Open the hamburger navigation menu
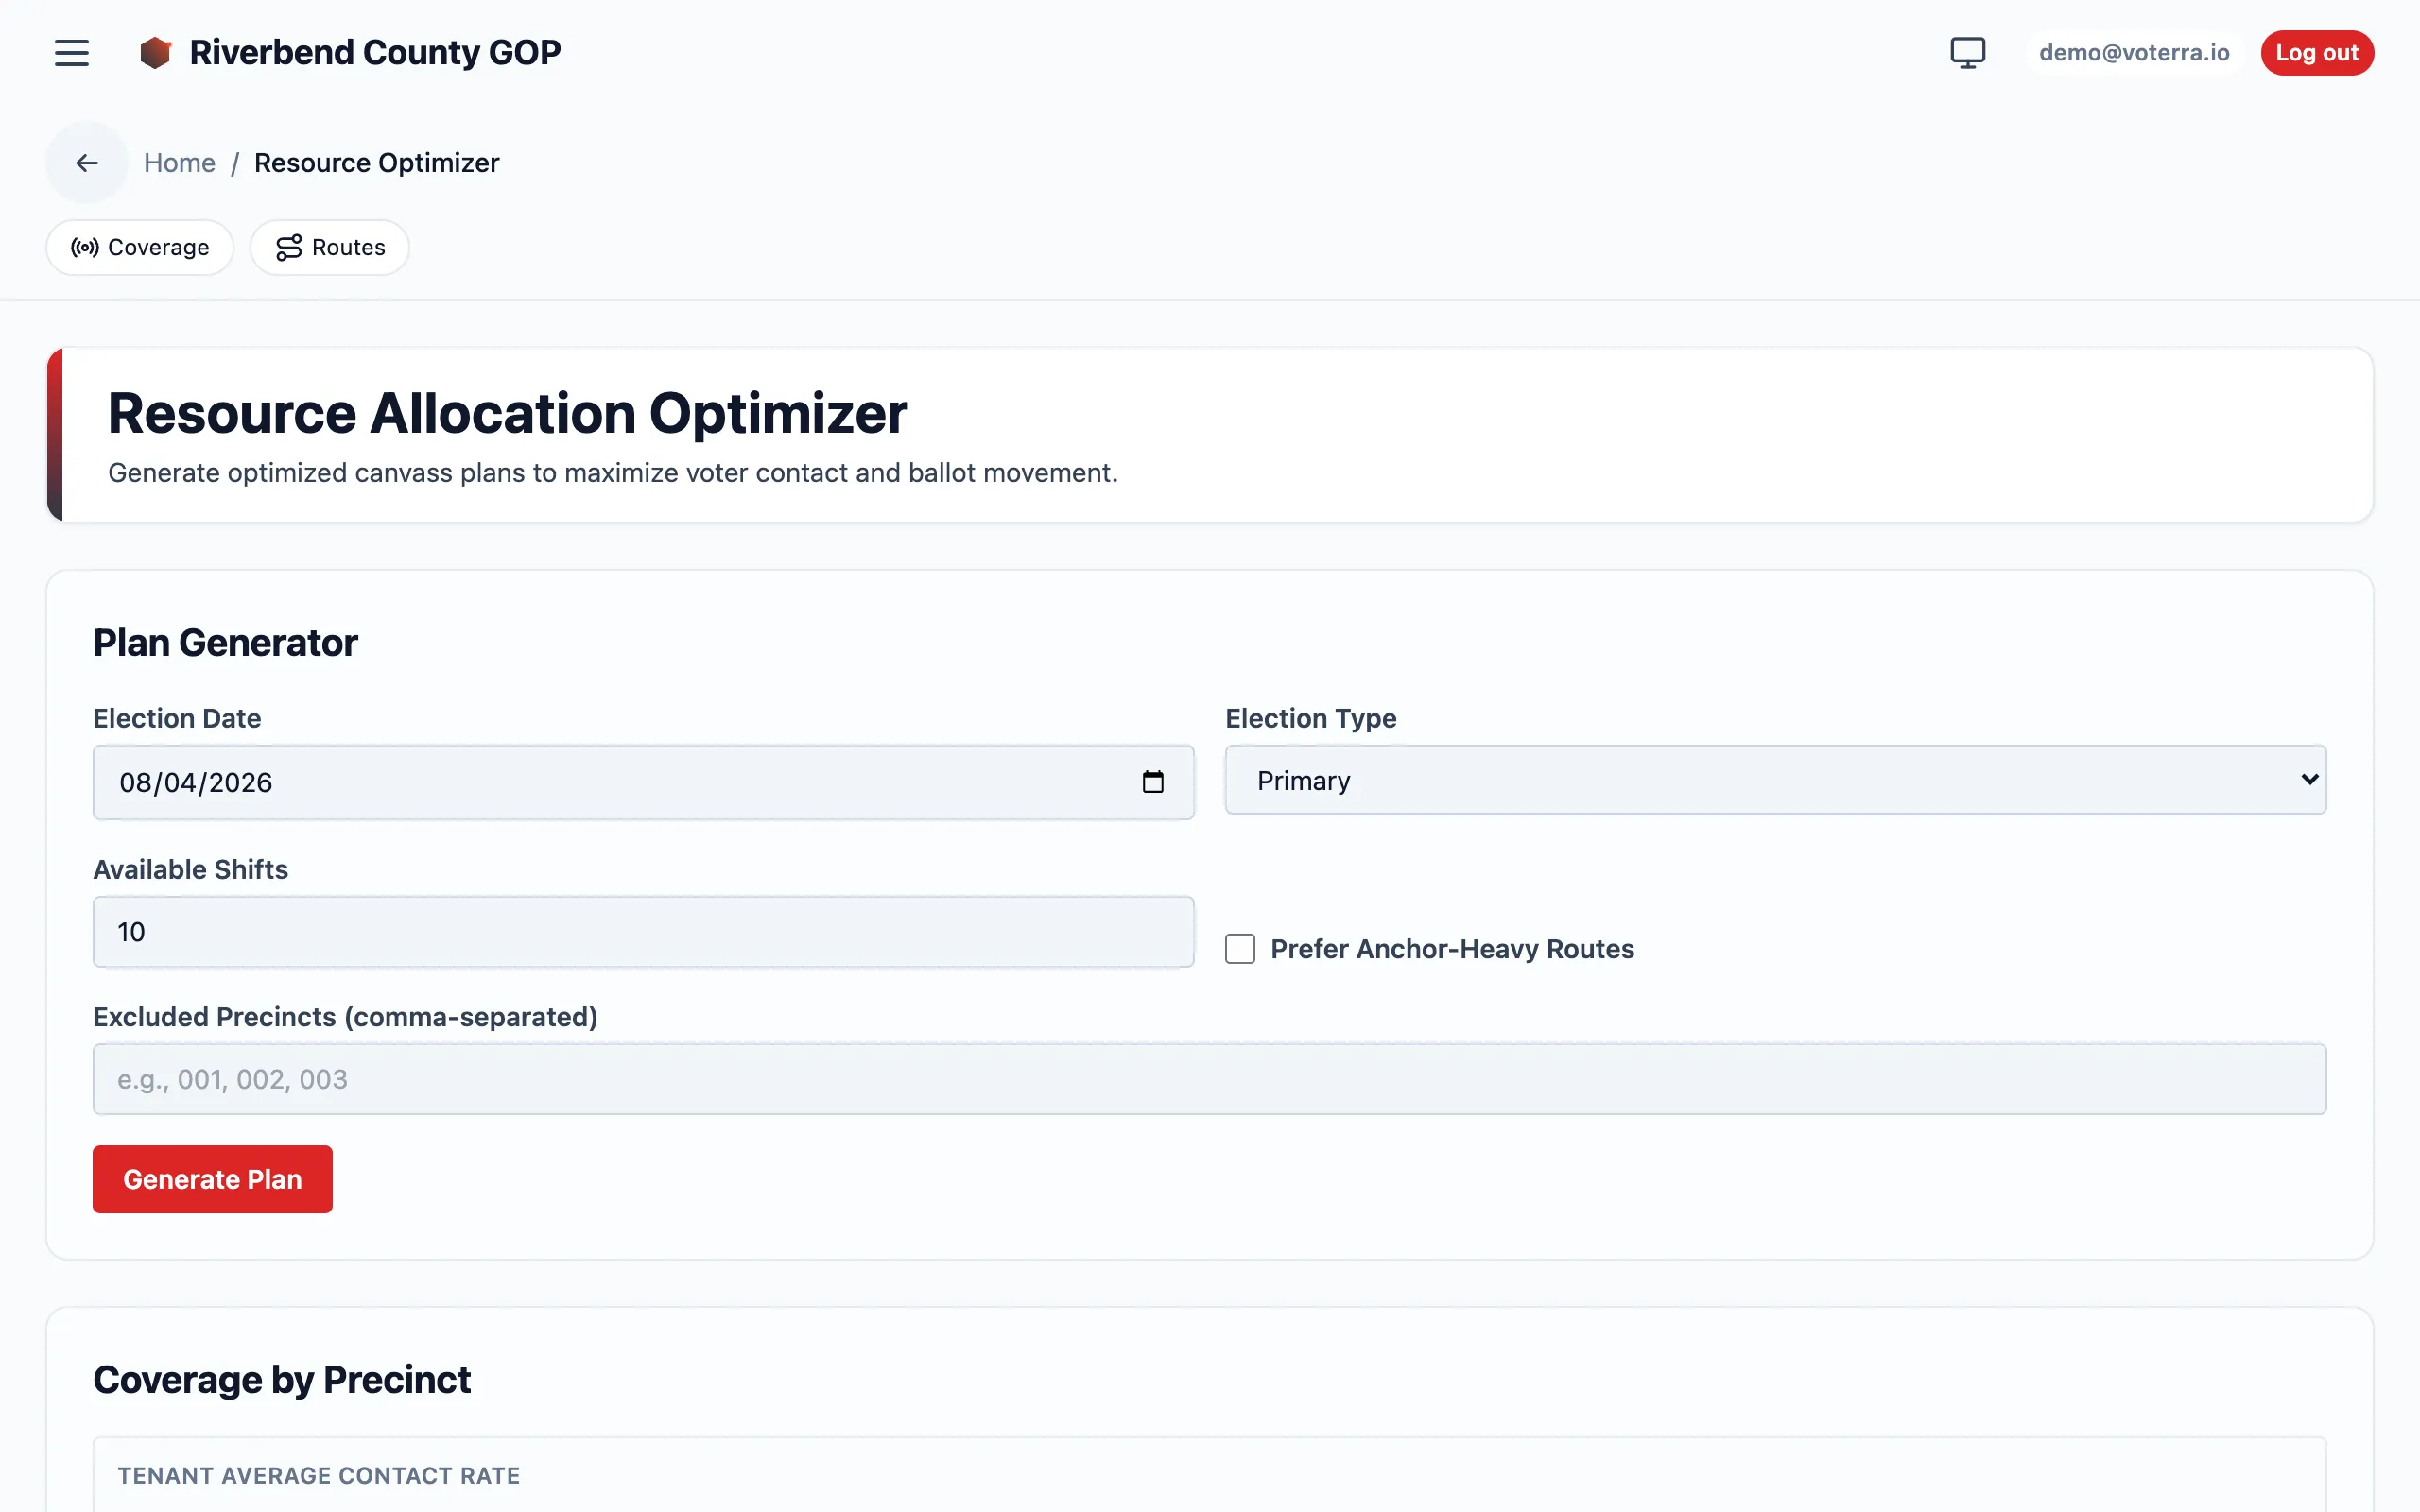This screenshot has height=1512, width=2420. (72, 52)
